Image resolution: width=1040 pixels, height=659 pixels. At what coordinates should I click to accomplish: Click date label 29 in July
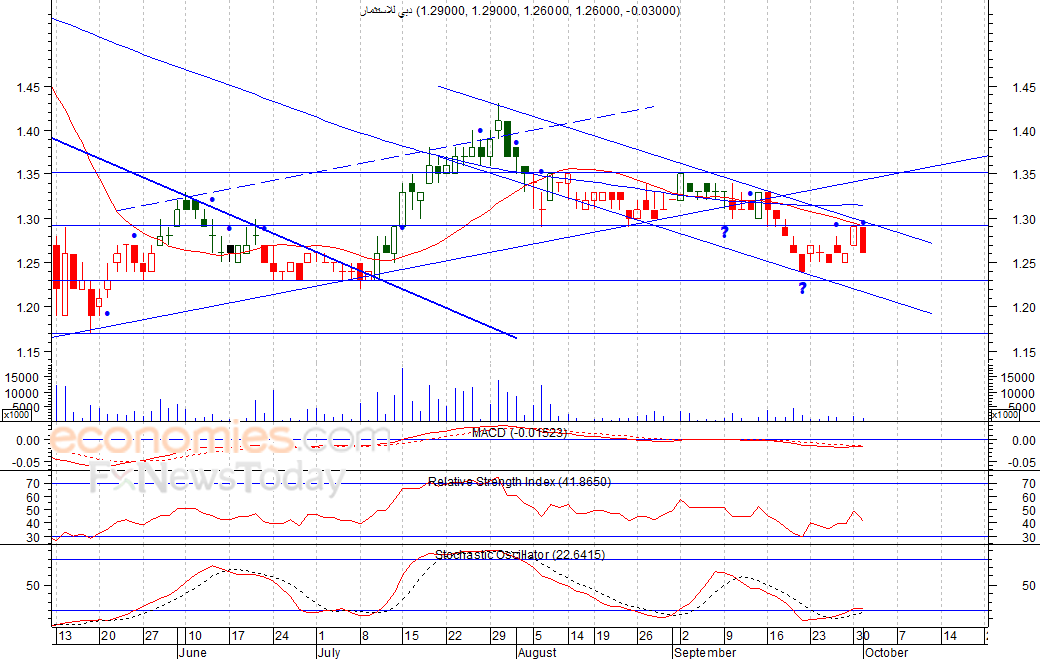pyautogui.click(x=499, y=636)
